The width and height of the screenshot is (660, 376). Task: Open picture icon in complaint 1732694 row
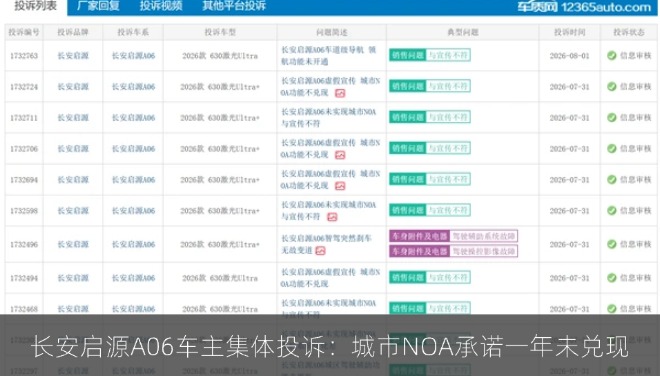click(x=340, y=186)
